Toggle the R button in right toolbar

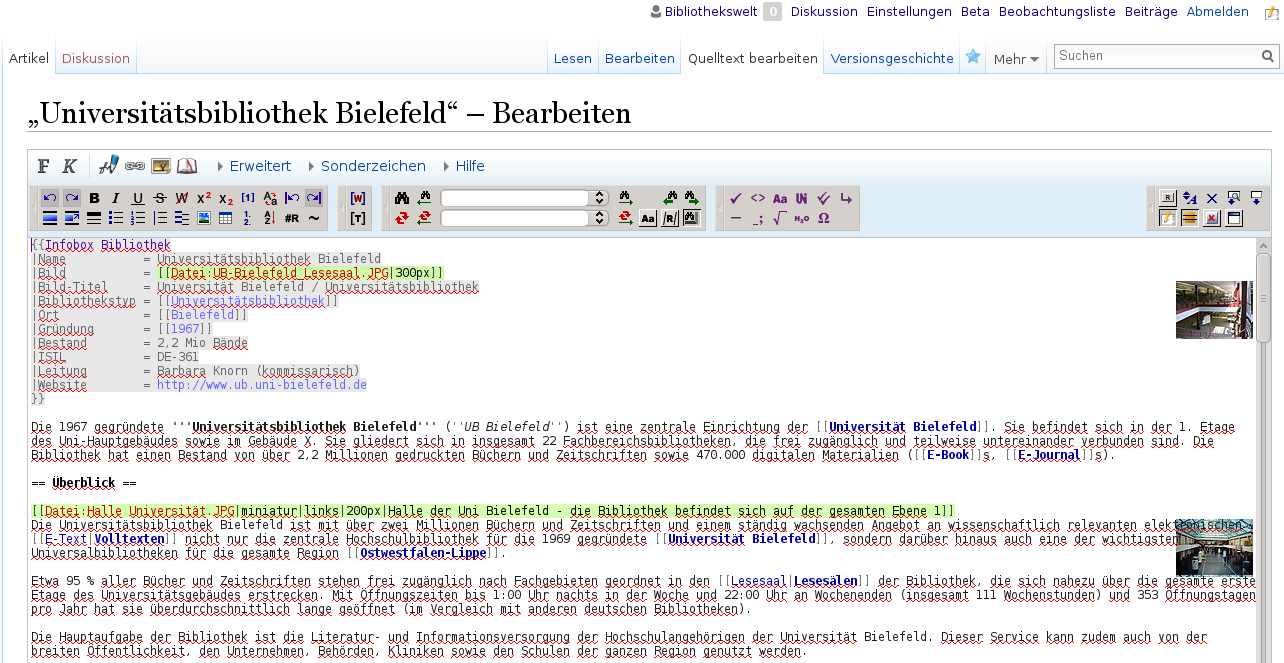pos(1168,198)
